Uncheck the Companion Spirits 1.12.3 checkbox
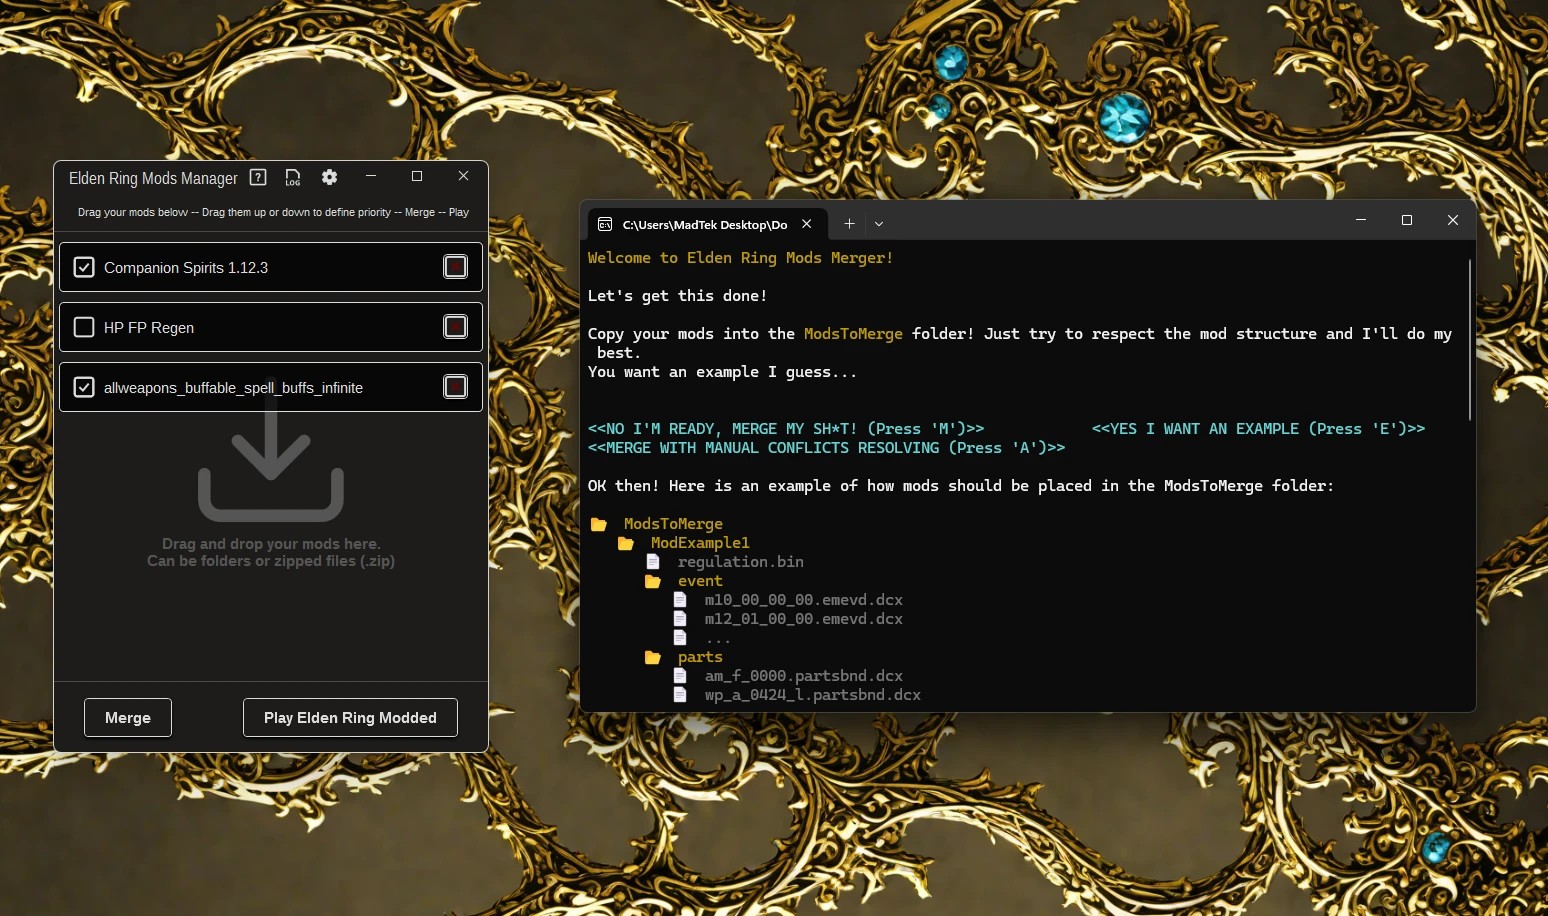This screenshot has width=1548, height=916. tap(84, 267)
